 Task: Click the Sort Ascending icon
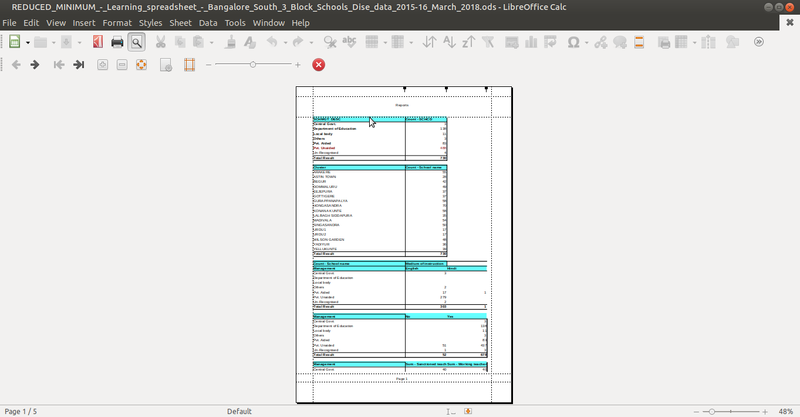point(449,42)
